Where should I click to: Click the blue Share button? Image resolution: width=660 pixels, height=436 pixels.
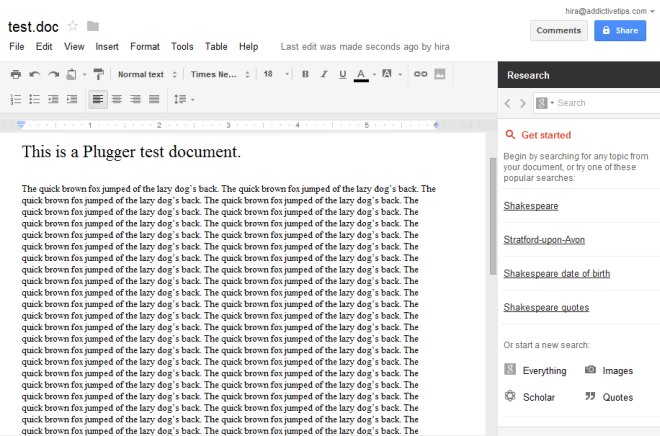point(620,31)
